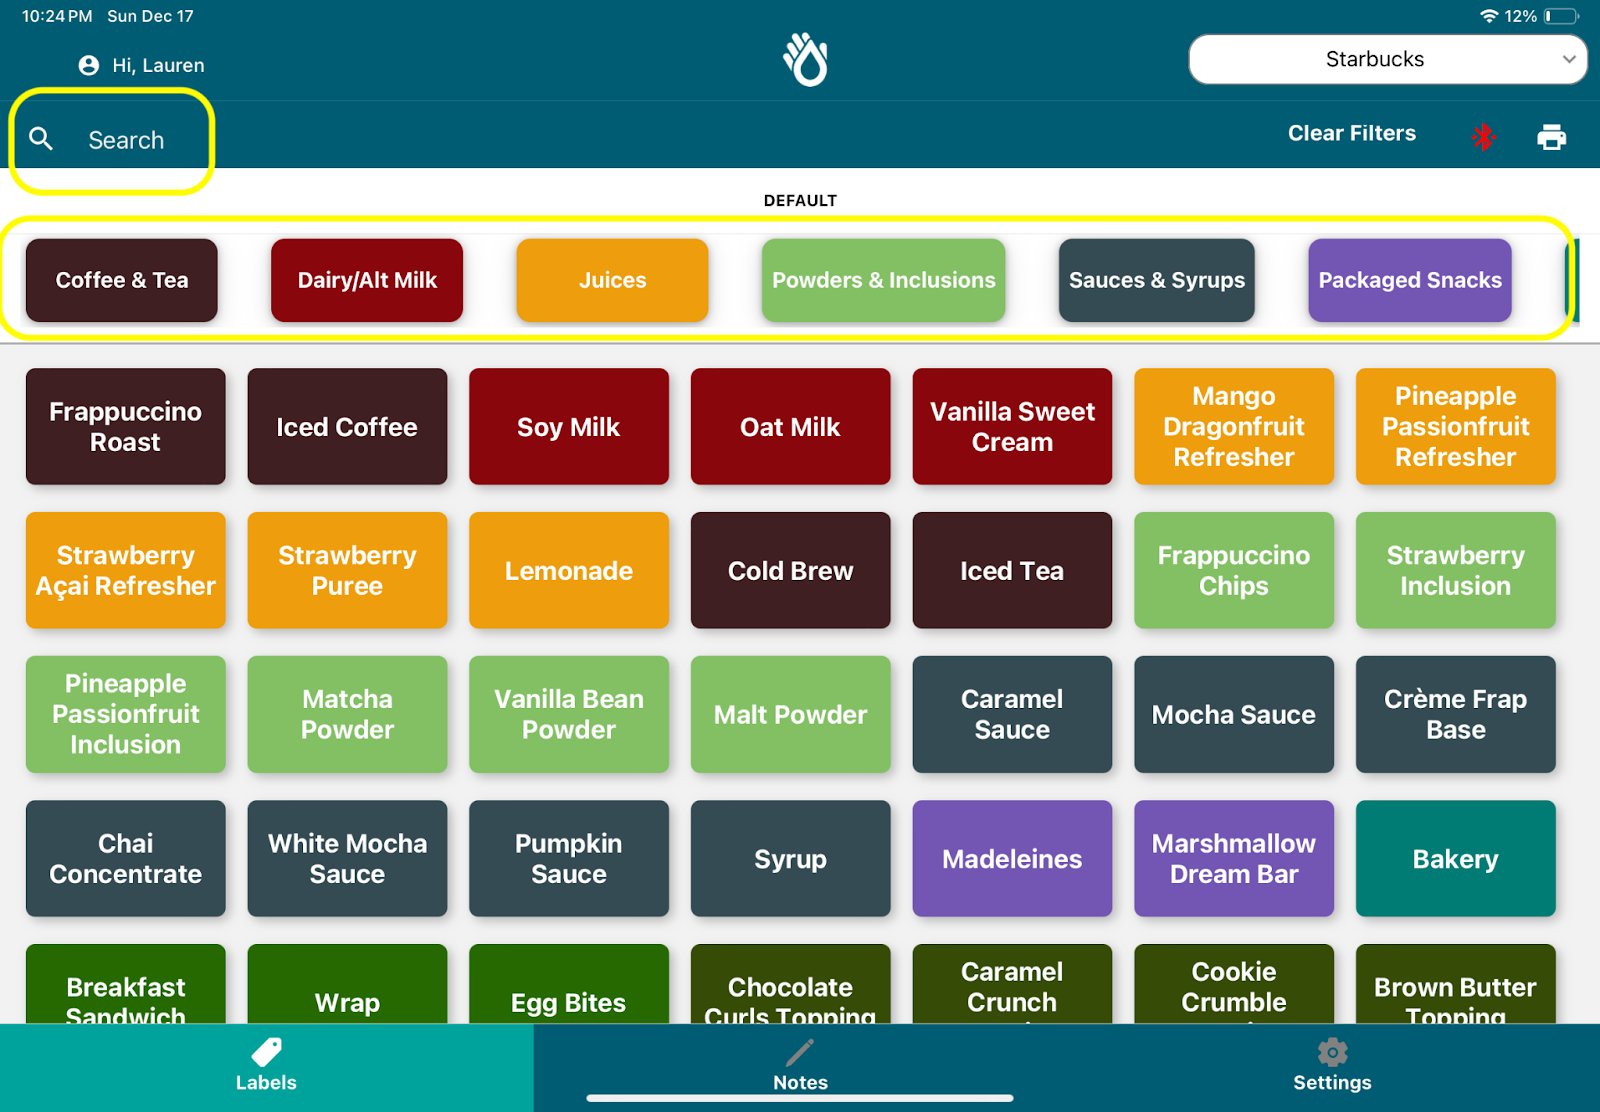Viewport: 1600px width, 1112px height.
Task: Tap the battery indicator icon
Action: click(1561, 16)
